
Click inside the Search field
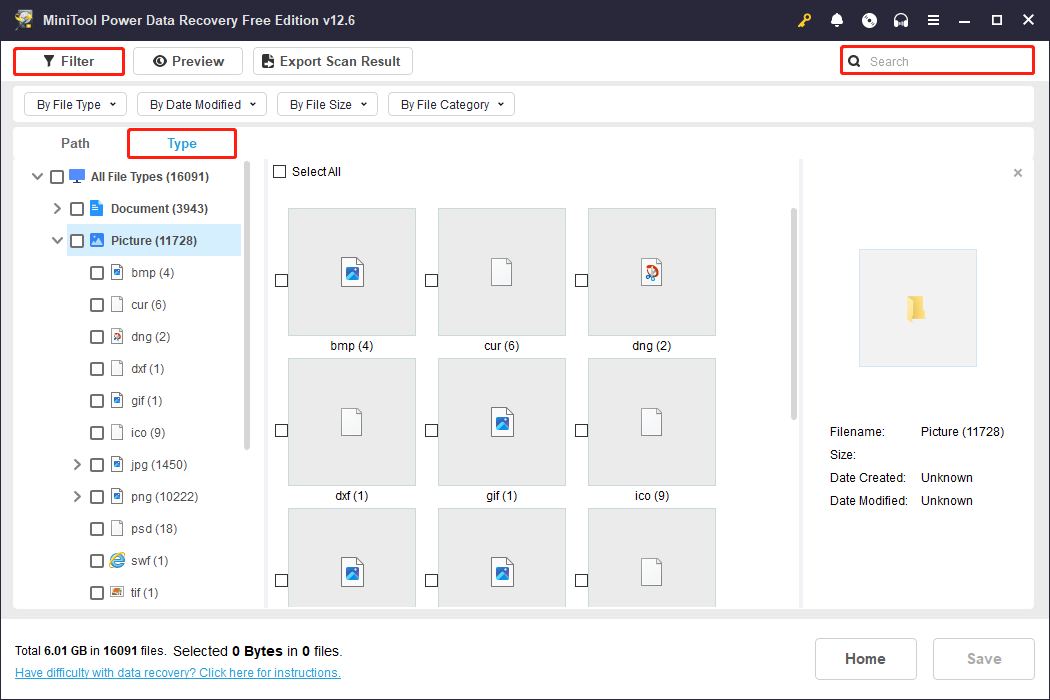[937, 60]
